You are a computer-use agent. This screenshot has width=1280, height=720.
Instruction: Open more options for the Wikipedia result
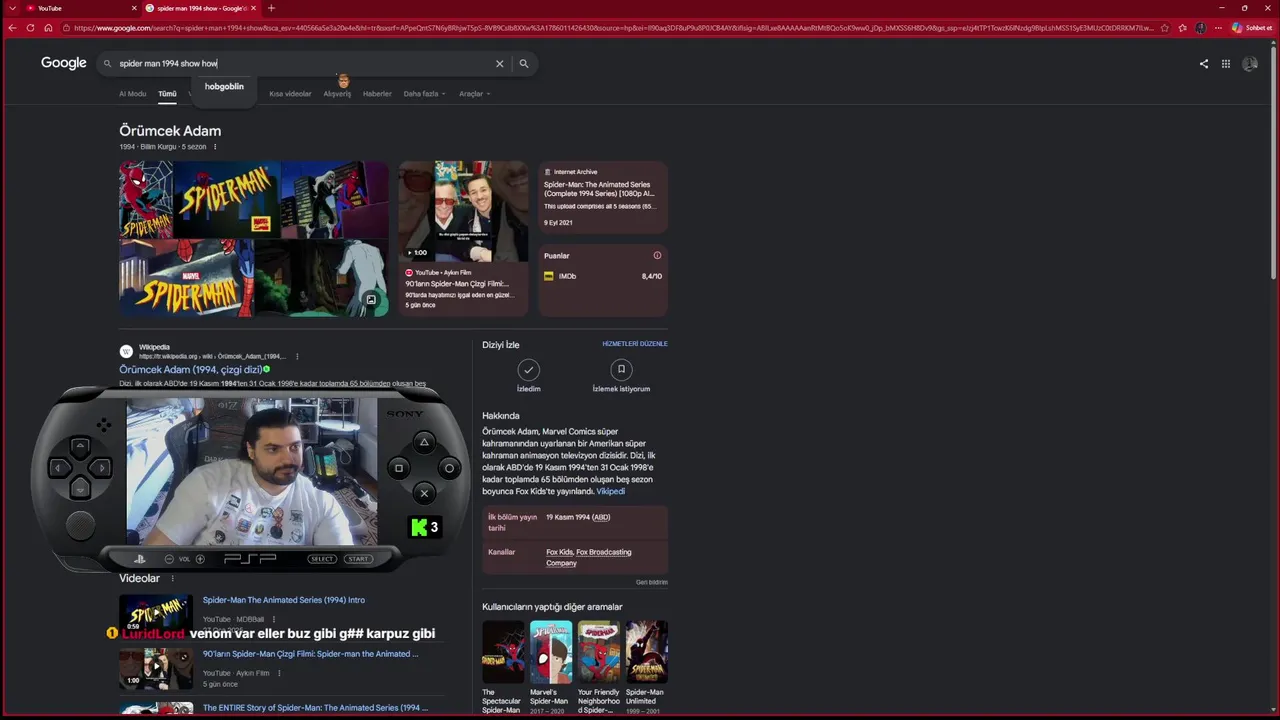297,356
